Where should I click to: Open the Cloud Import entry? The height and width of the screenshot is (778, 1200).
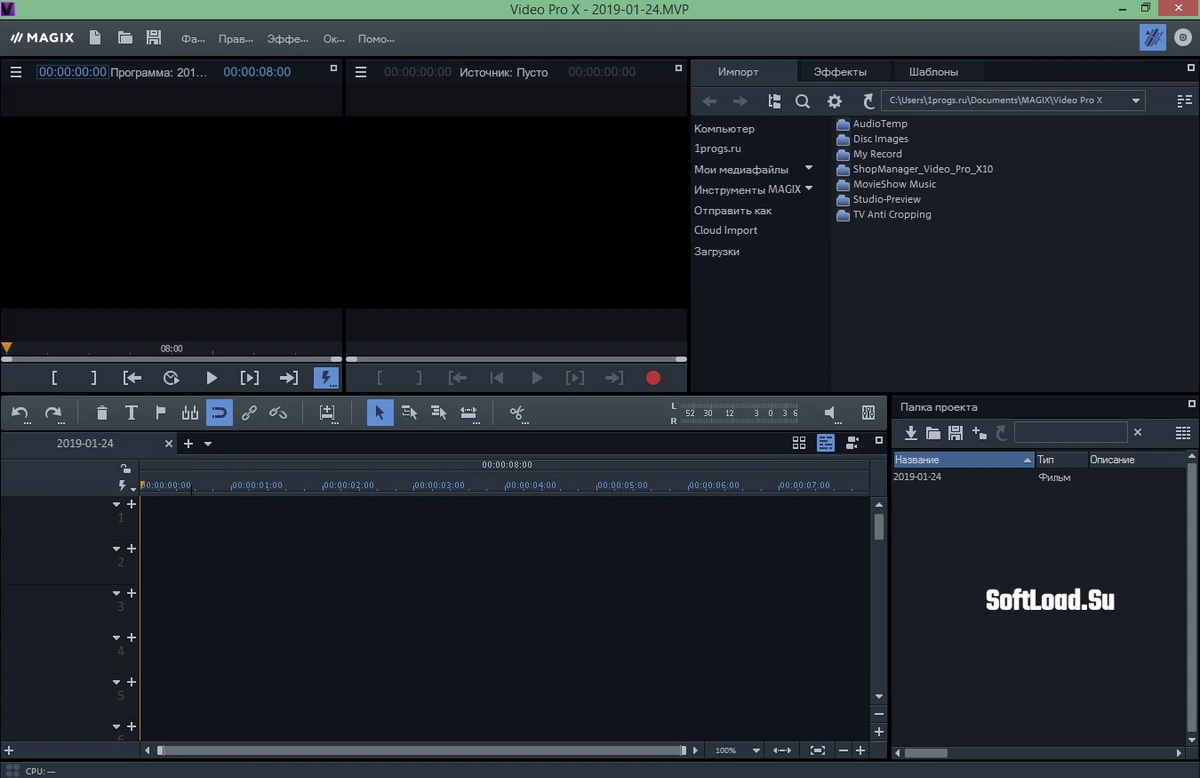(x=726, y=230)
